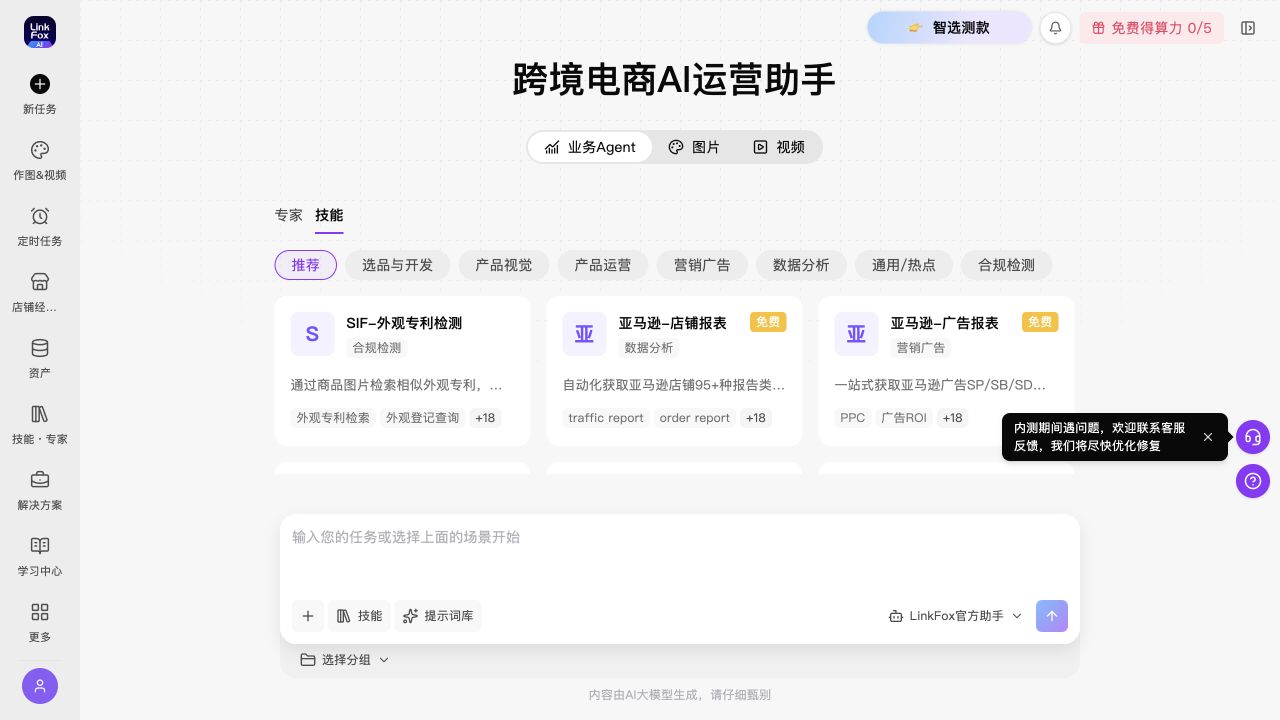This screenshot has height=720, width=1280.
Task: Open the SIF-外观专利检测 skill card
Action: coord(402,371)
